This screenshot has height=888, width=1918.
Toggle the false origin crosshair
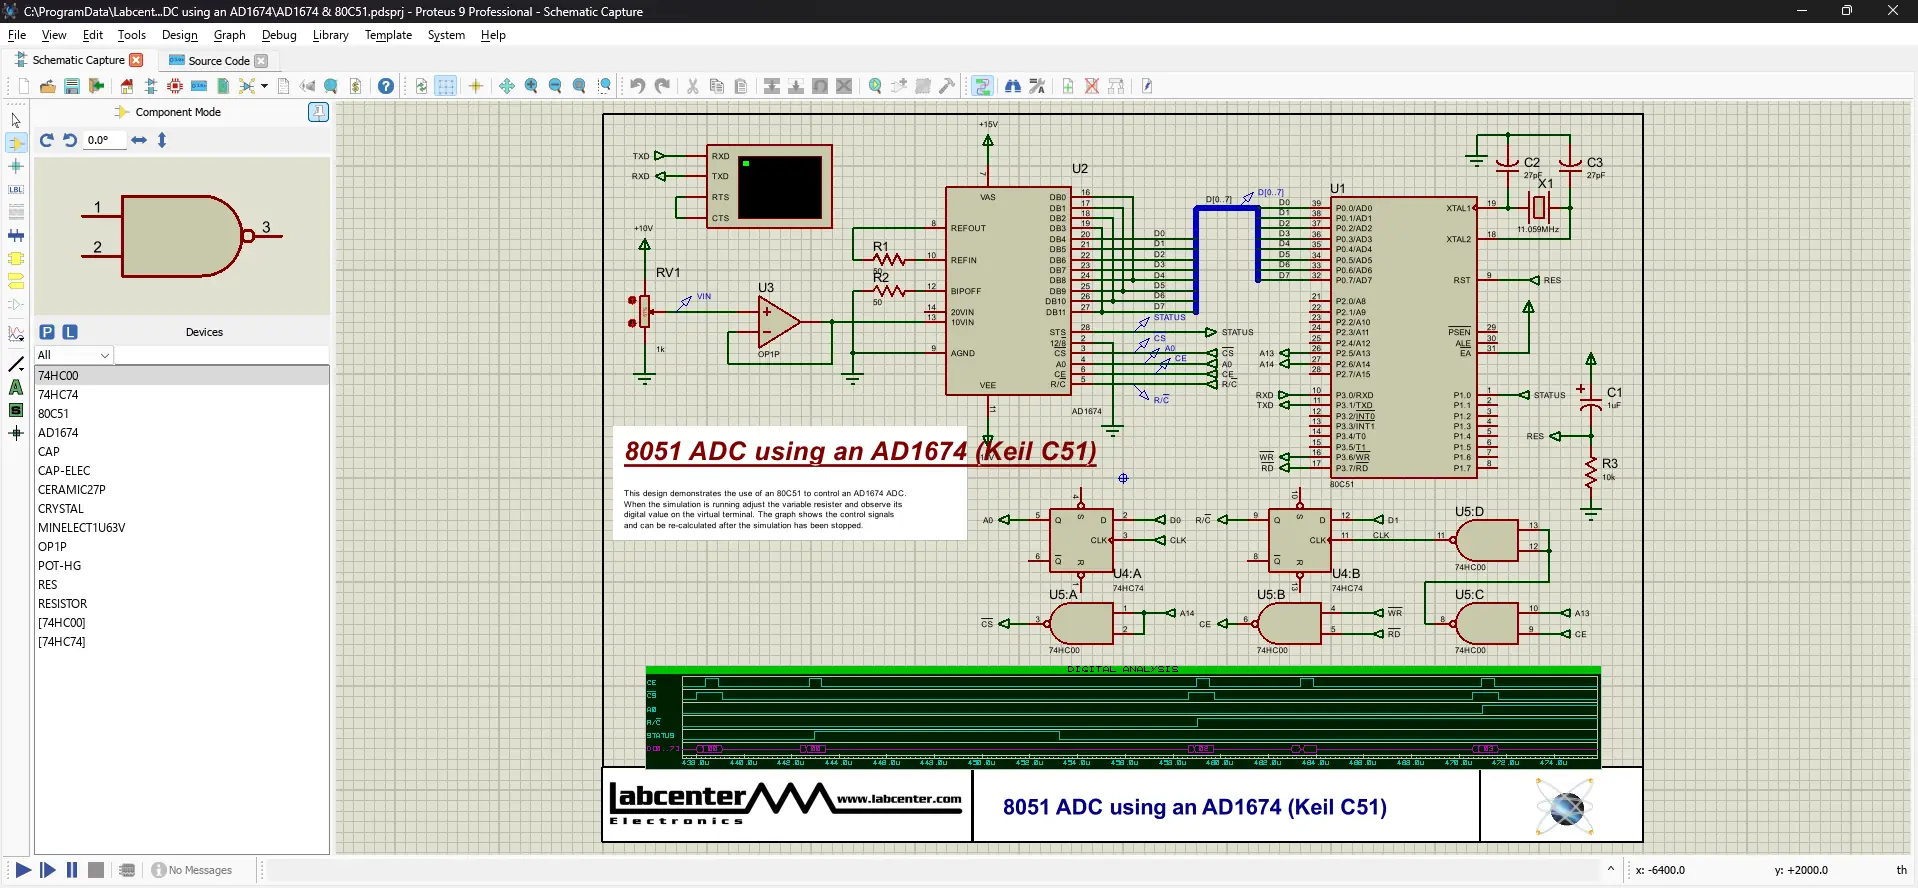click(476, 86)
